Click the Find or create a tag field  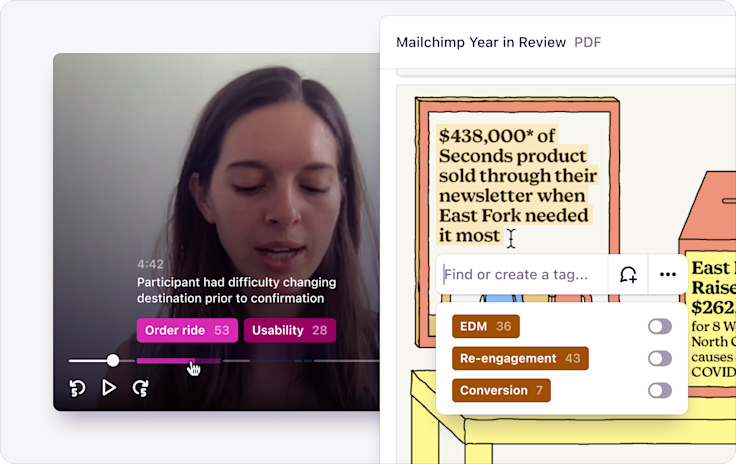tap(522, 274)
